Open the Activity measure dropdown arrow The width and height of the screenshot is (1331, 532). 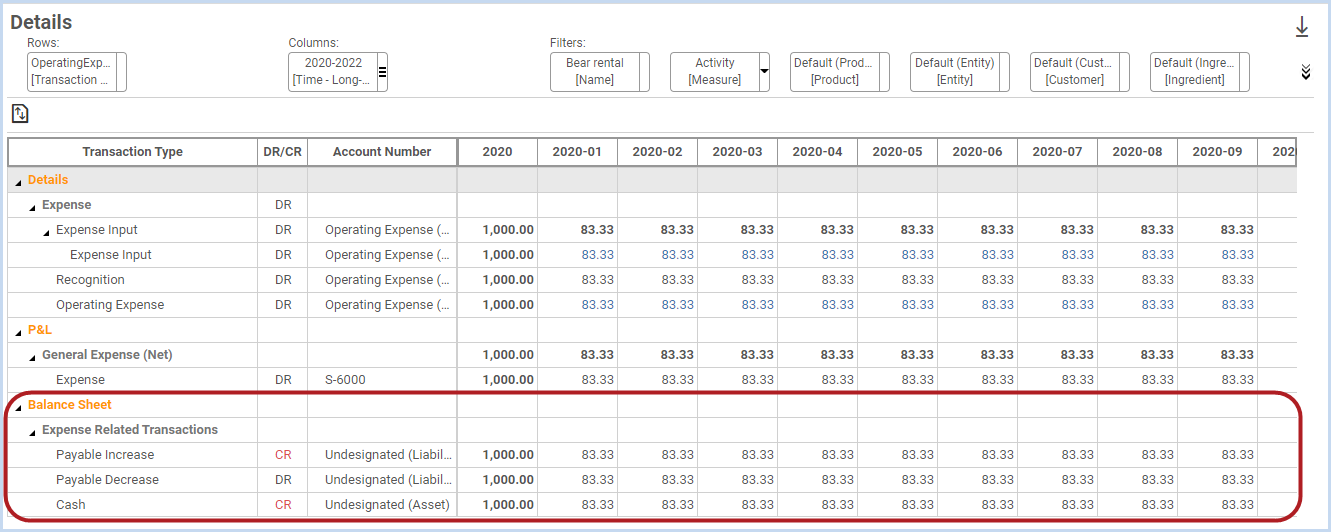pos(765,72)
